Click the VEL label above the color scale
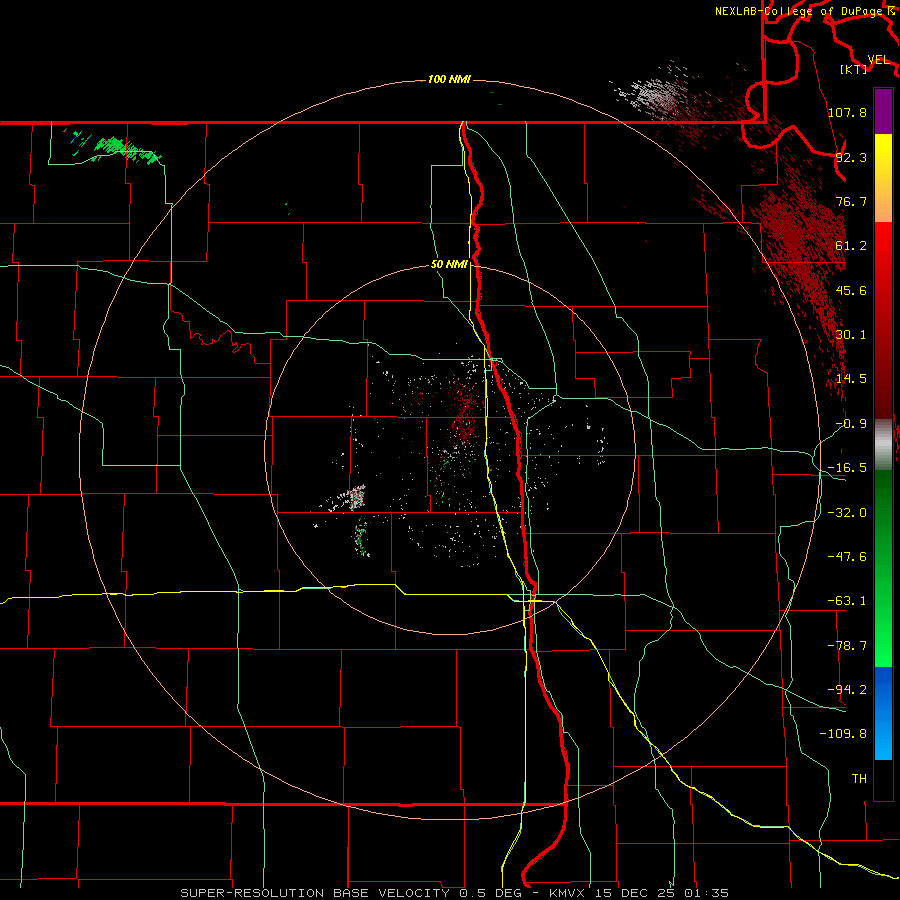Image resolution: width=900 pixels, height=900 pixels. (x=878, y=60)
